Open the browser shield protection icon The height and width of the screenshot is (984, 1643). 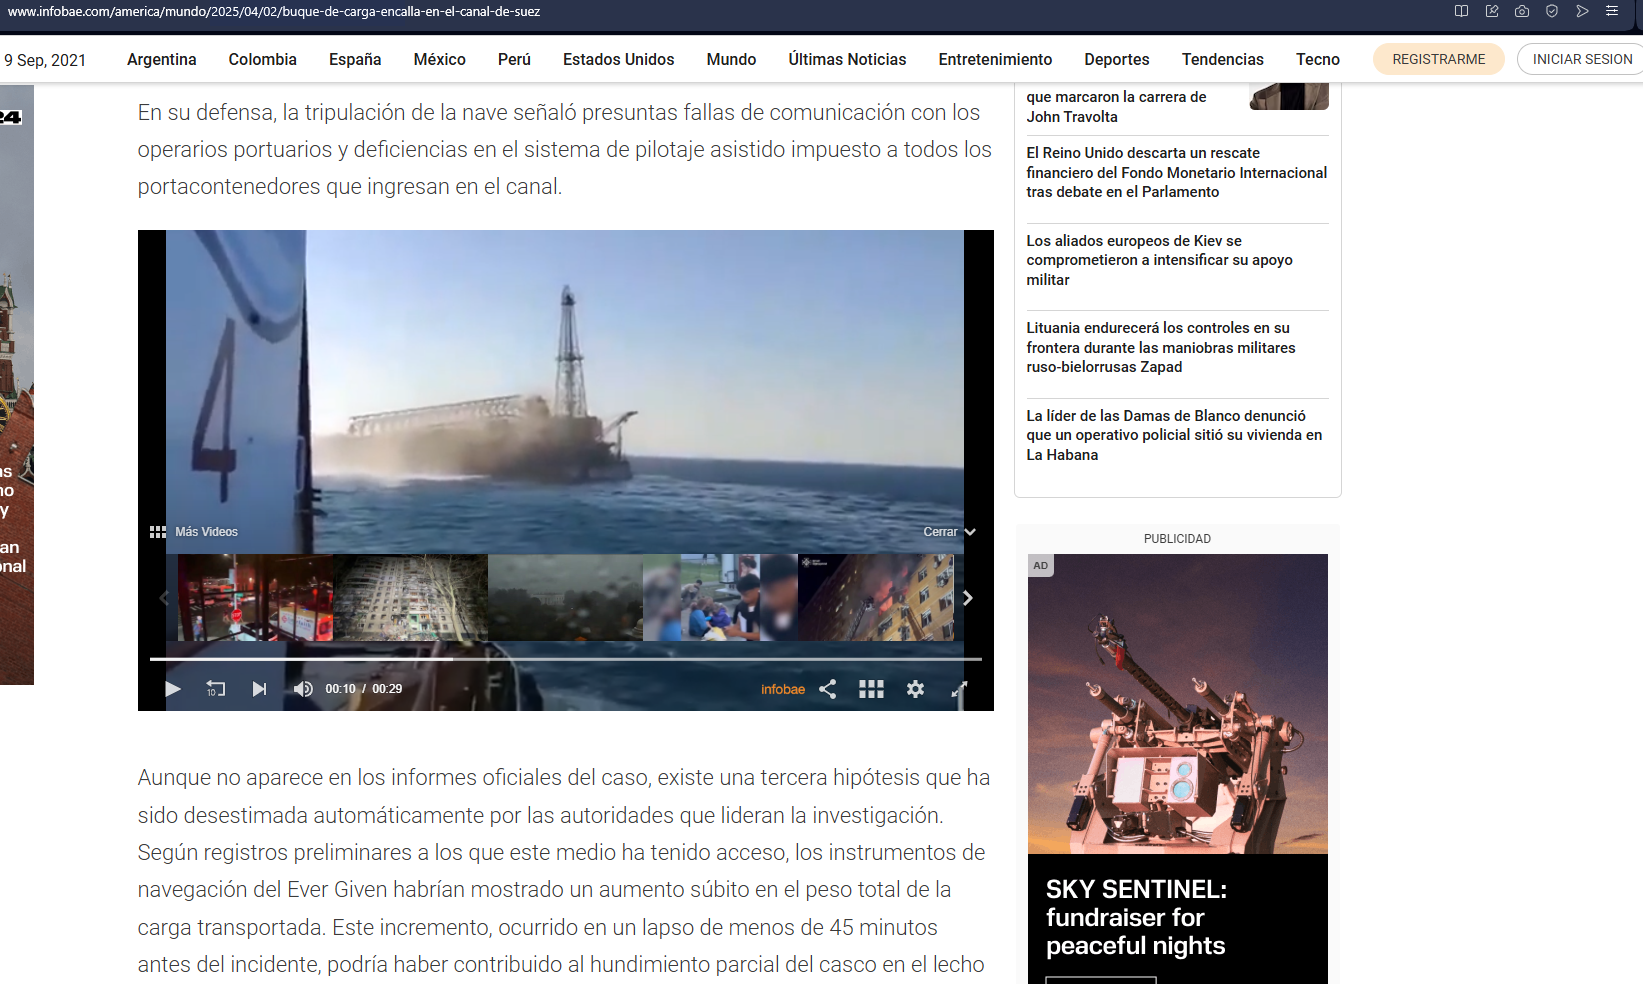pyautogui.click(x=1551, y=11)
